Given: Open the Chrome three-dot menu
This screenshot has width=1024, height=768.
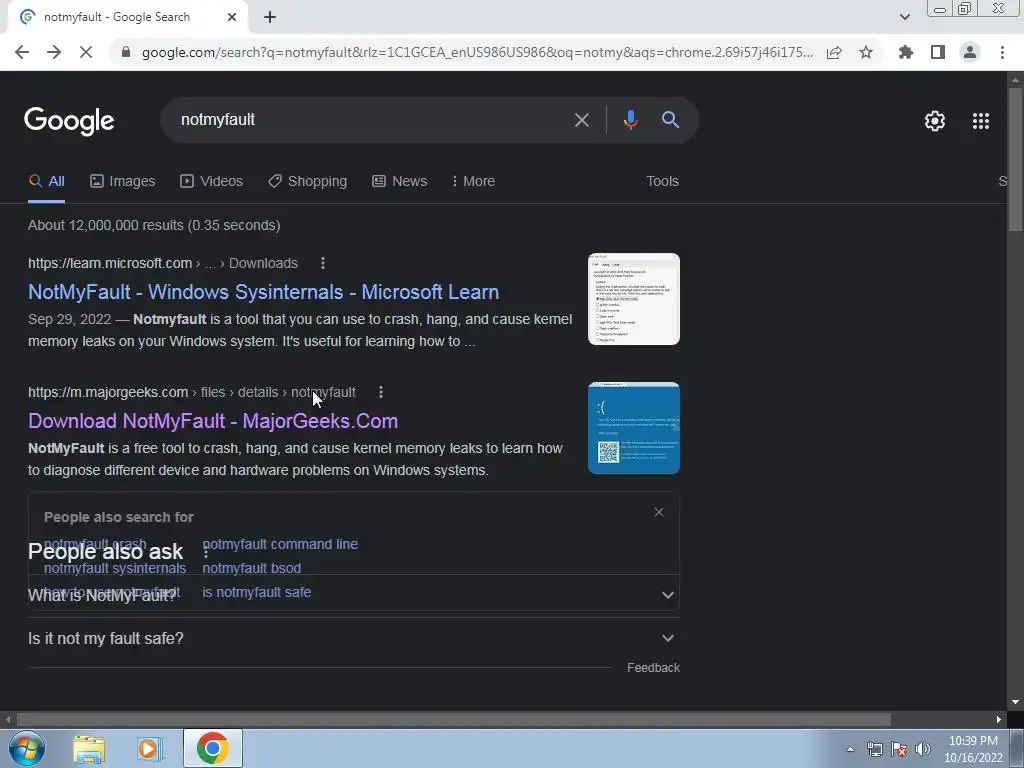Looking at the screenshot, I should [1002, 52].
